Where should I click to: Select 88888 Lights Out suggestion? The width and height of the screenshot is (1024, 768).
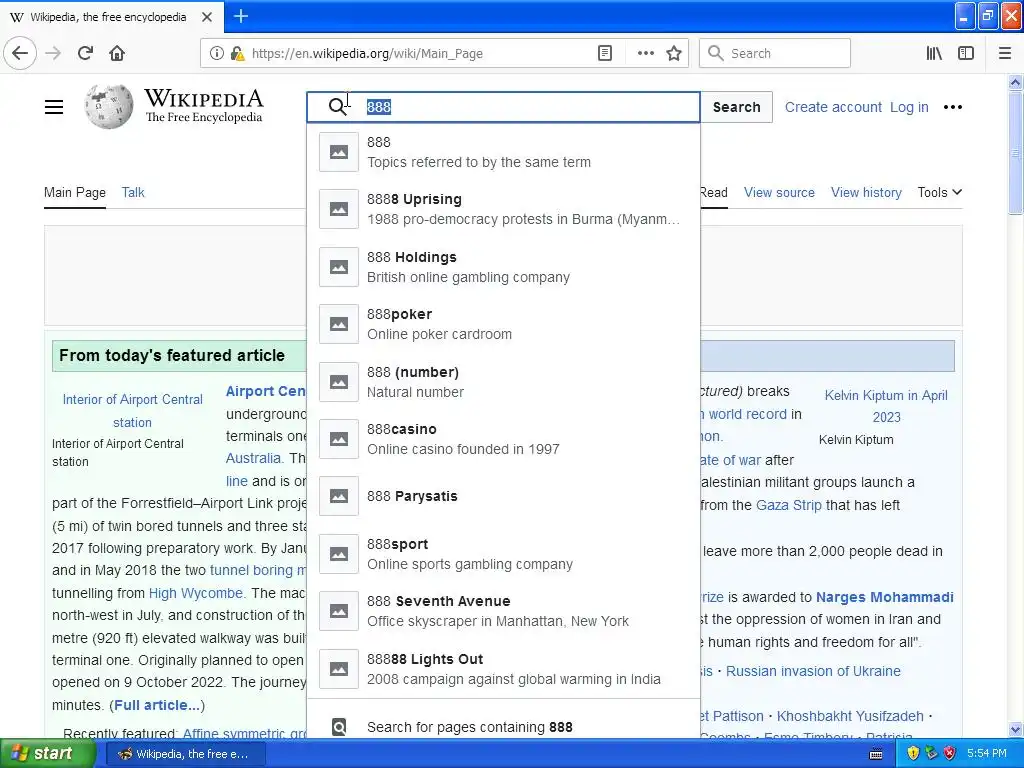point(504,669)
